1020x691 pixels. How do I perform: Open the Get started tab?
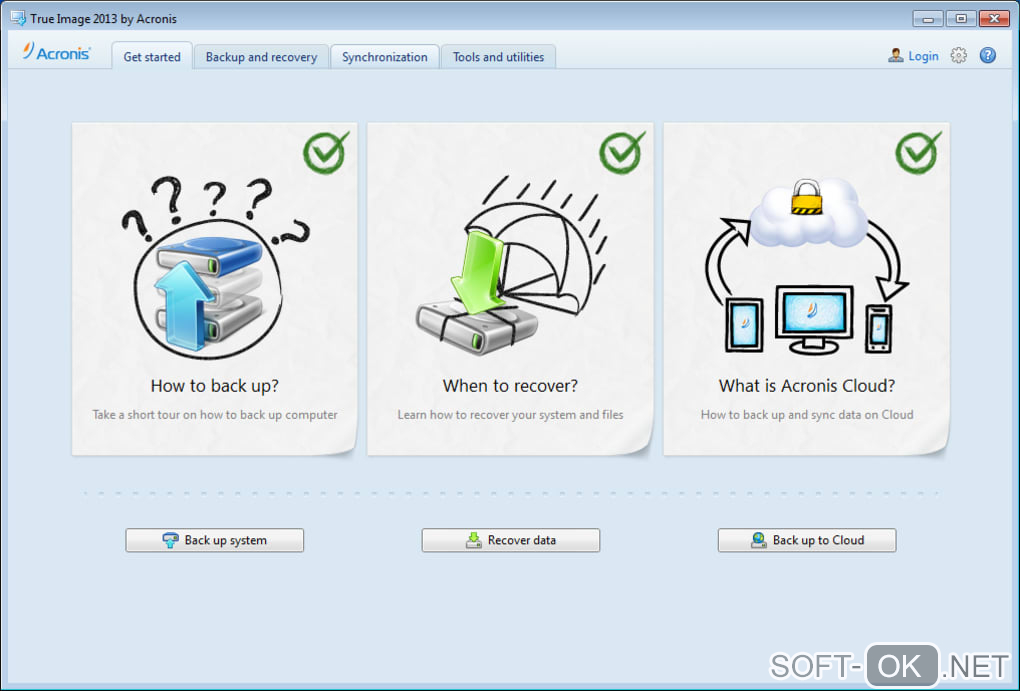pos(152,57)
